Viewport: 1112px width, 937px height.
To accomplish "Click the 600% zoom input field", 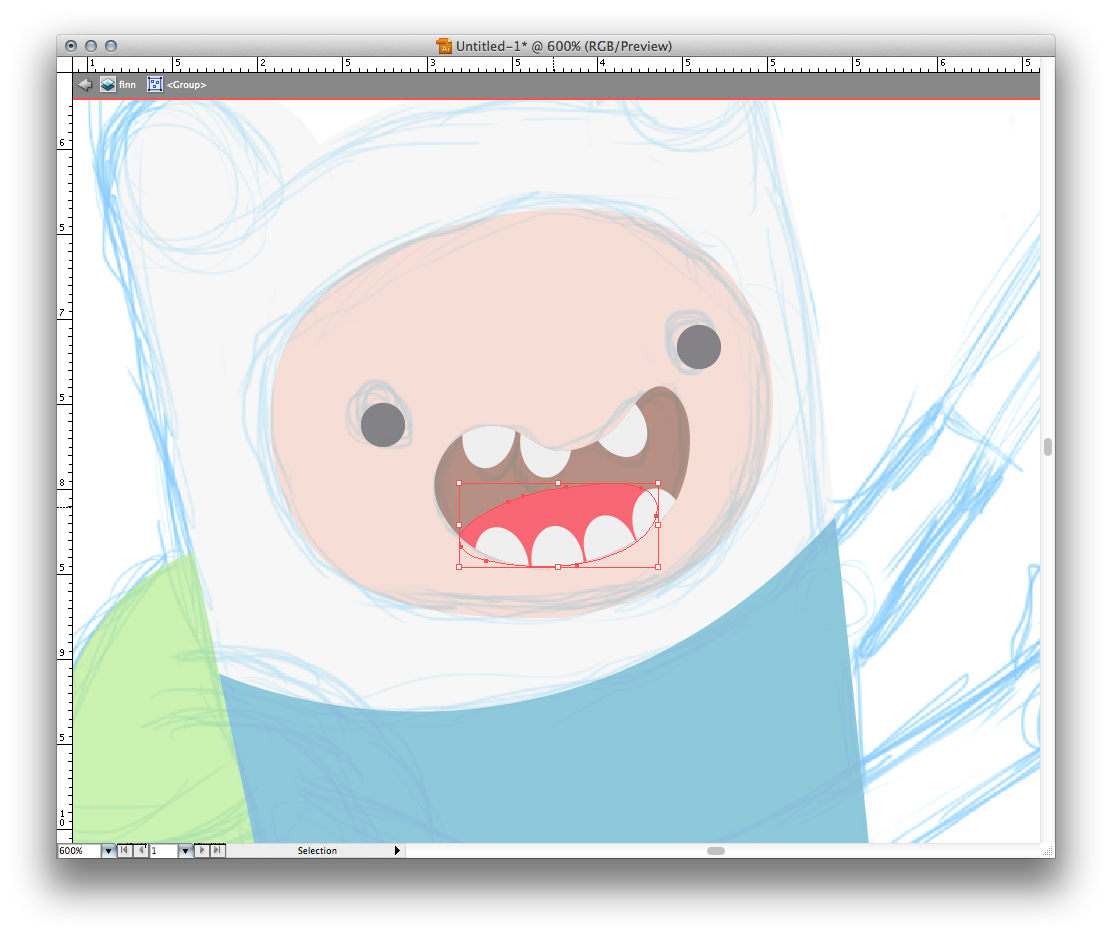I will (x=78, y=851).
